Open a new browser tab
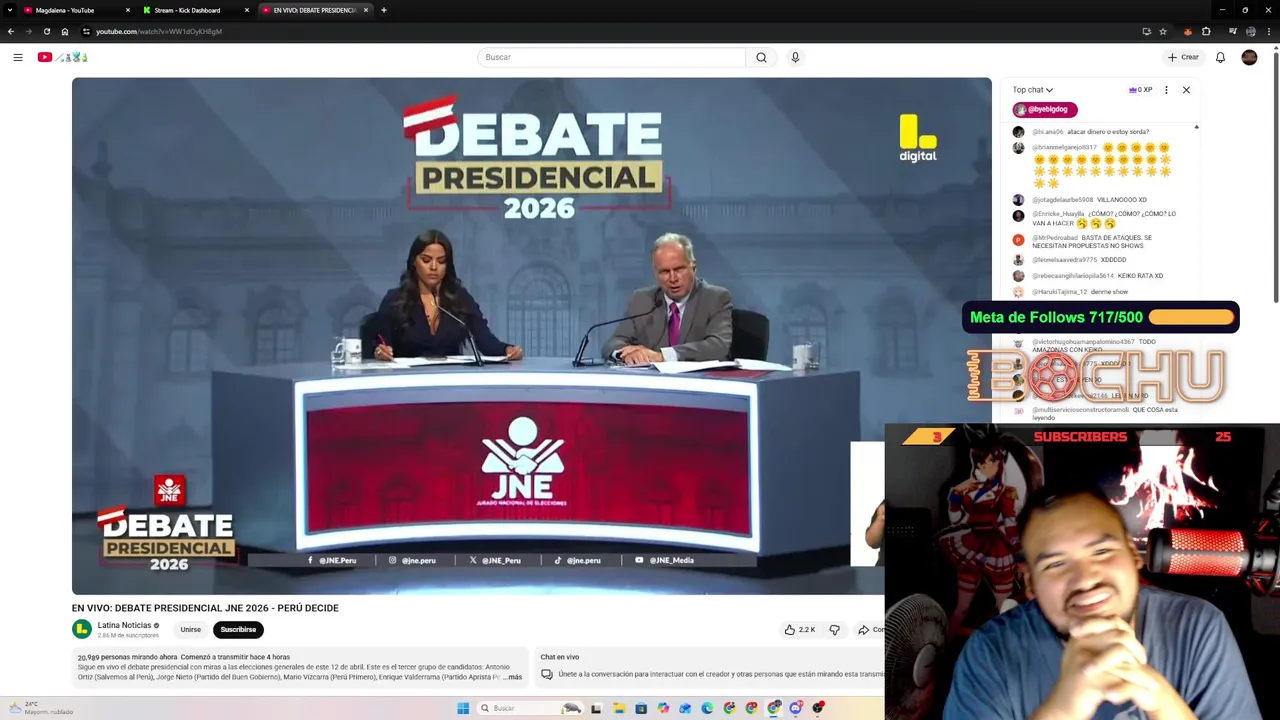 (x=384, y=10)
